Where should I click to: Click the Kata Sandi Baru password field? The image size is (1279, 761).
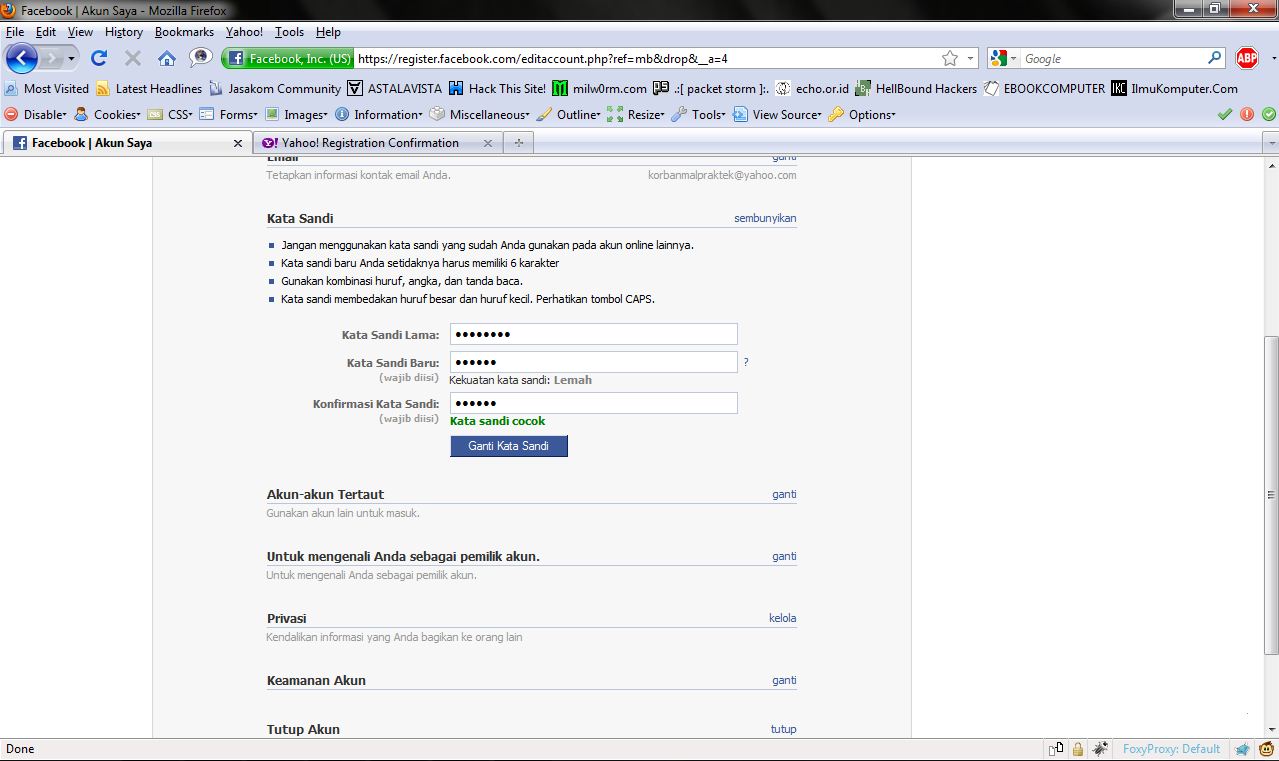(594, 362)
